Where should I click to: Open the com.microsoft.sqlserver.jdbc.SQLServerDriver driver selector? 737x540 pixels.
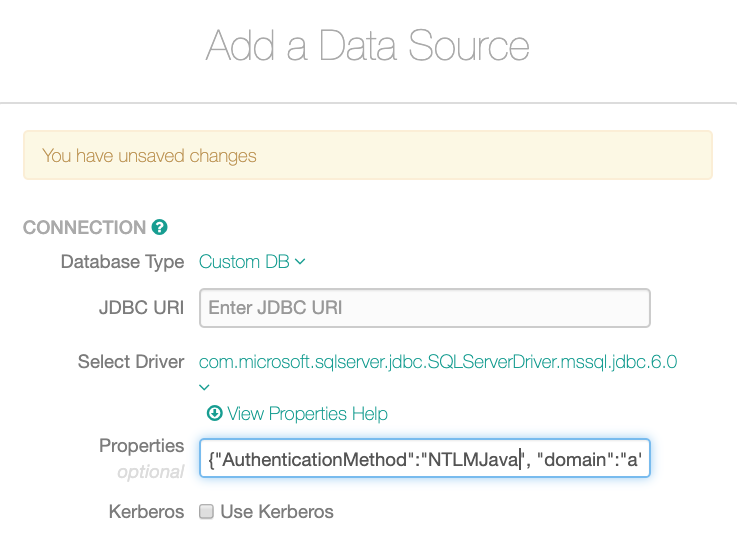(x=438, y=362)
